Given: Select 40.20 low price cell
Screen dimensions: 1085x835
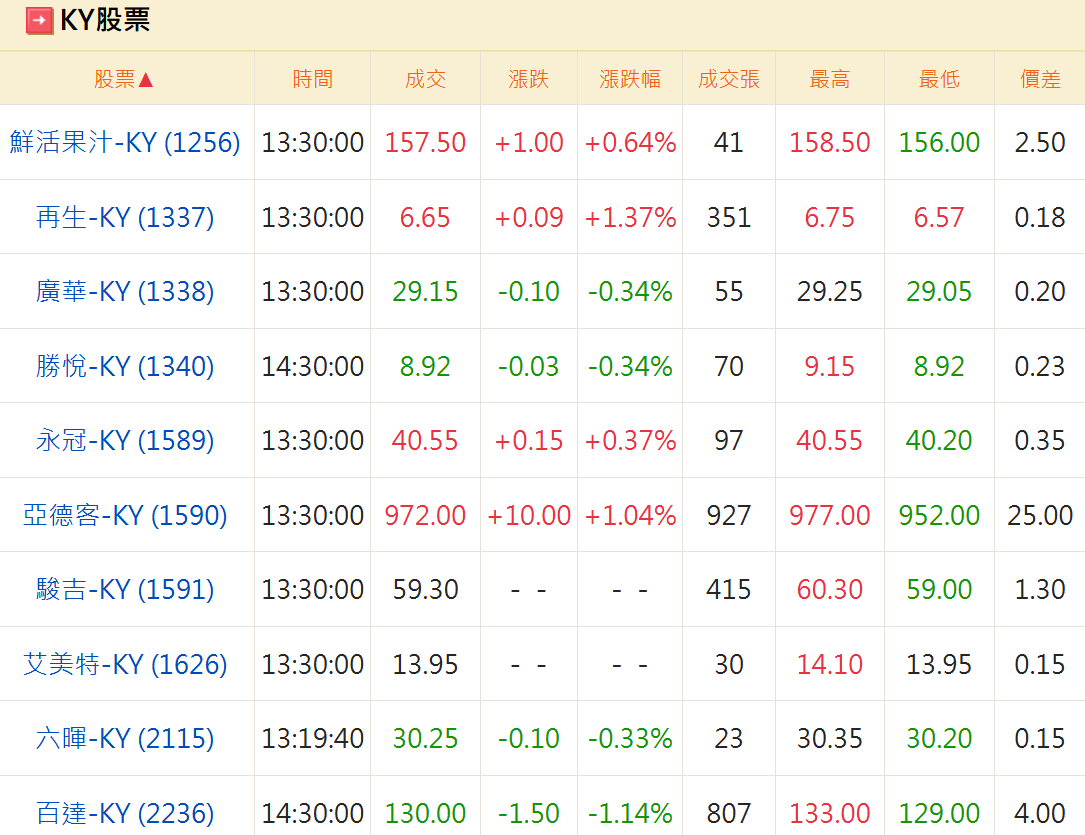Looking at the screenshot, I should 939,441.
